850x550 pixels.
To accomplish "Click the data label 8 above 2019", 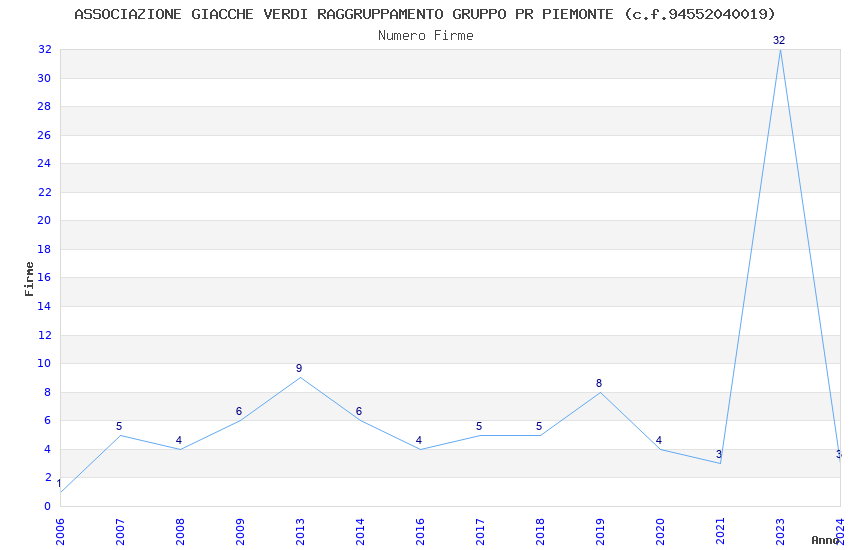I will pos(599,383).
